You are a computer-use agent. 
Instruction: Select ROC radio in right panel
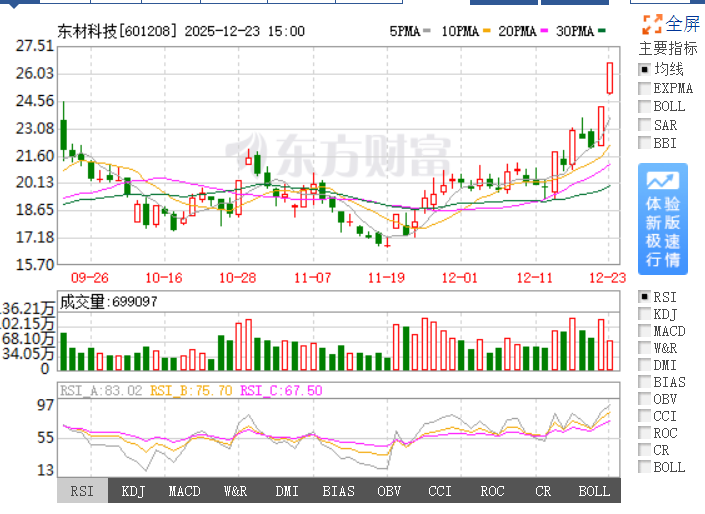point(644,433)
